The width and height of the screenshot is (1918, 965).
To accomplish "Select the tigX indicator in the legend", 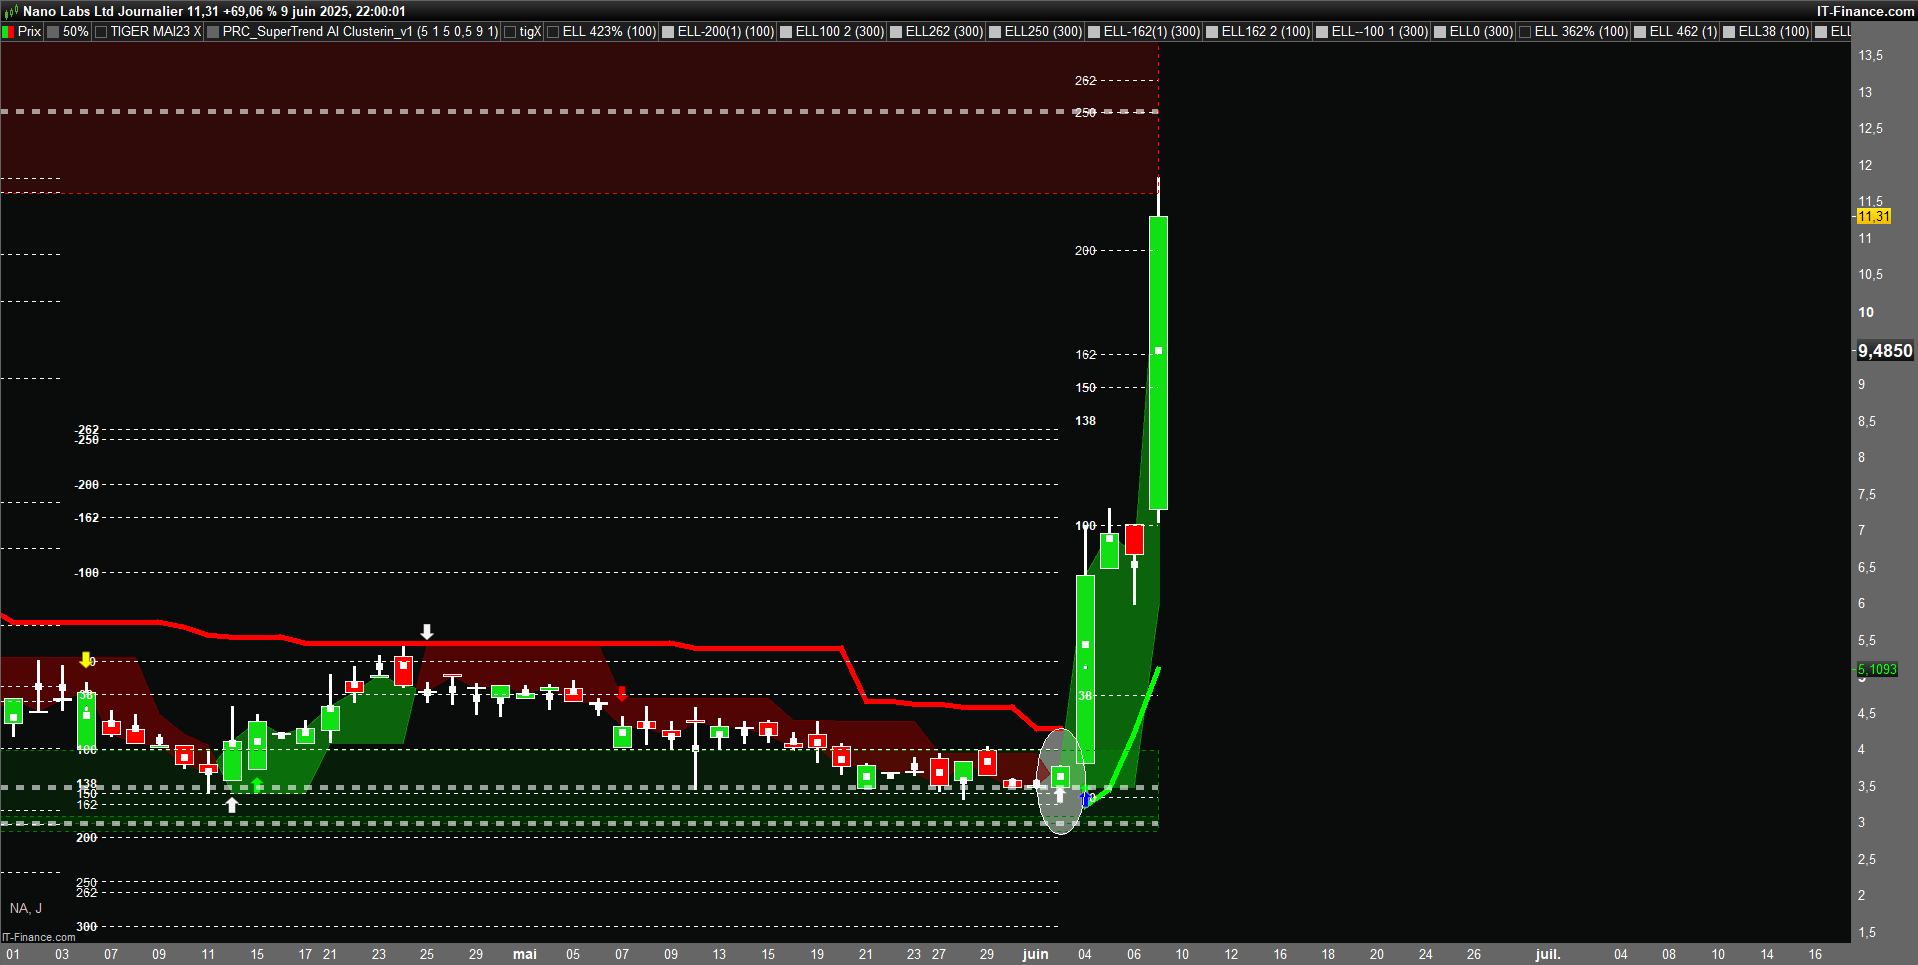I will [x=530, y=32].
